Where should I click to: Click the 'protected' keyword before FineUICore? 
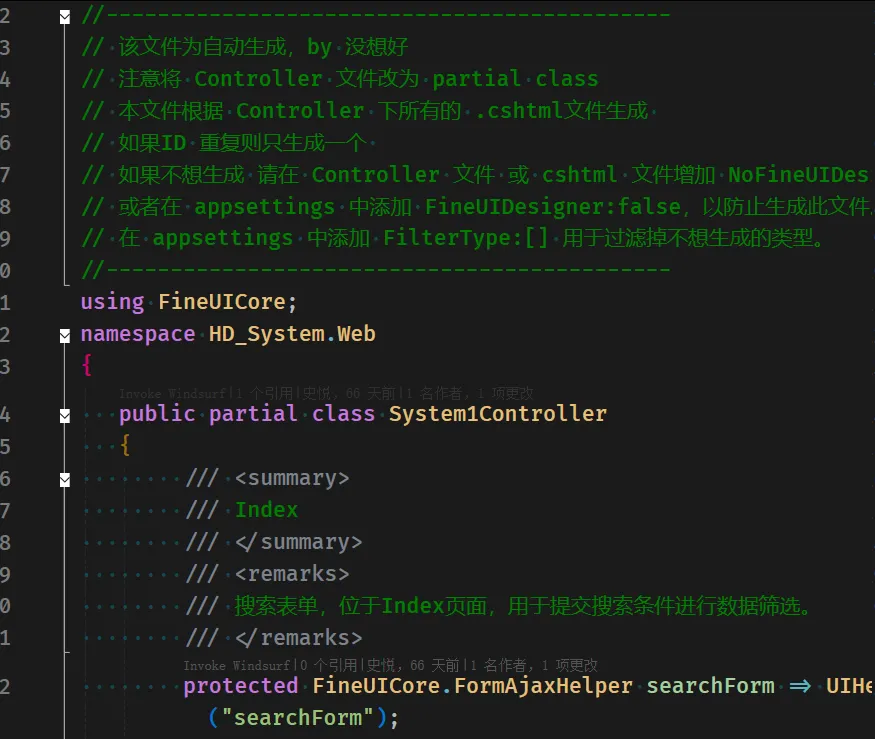pos(240,686)
